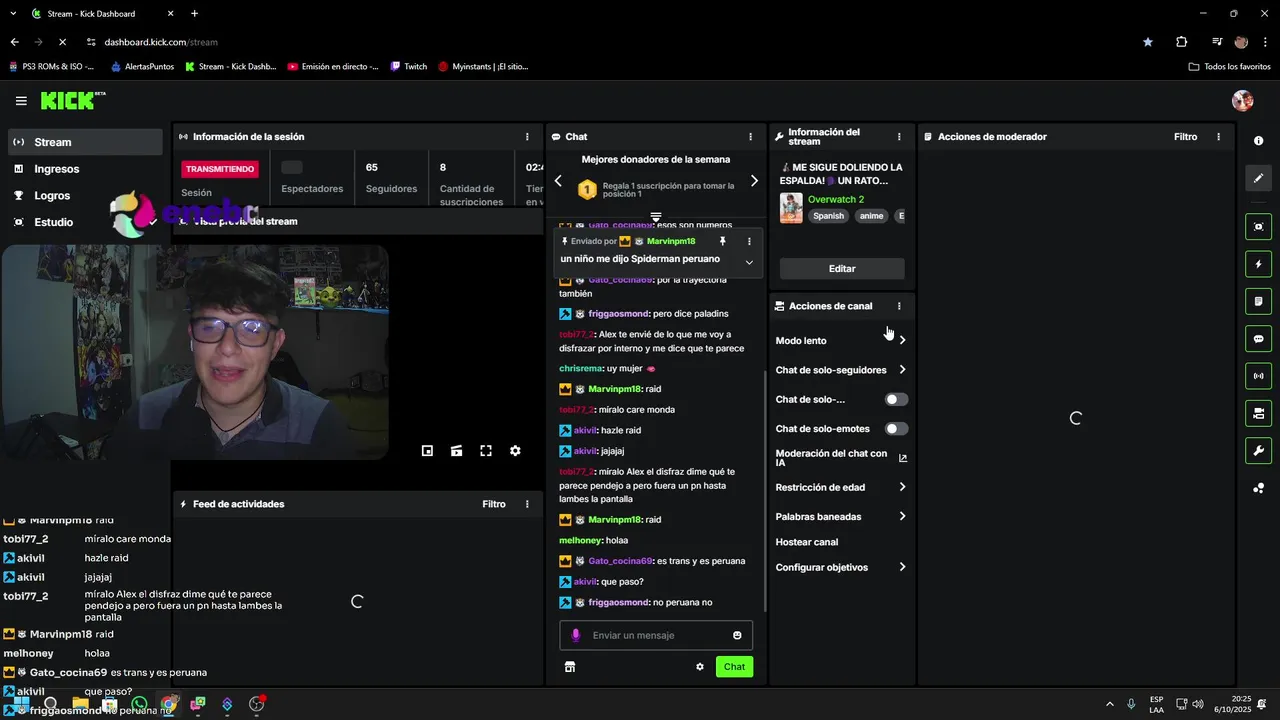The height and width of the screenshot is (720, 1280).
Task: Open OBS Studio from the taskbar
Action: pos(256,704)
